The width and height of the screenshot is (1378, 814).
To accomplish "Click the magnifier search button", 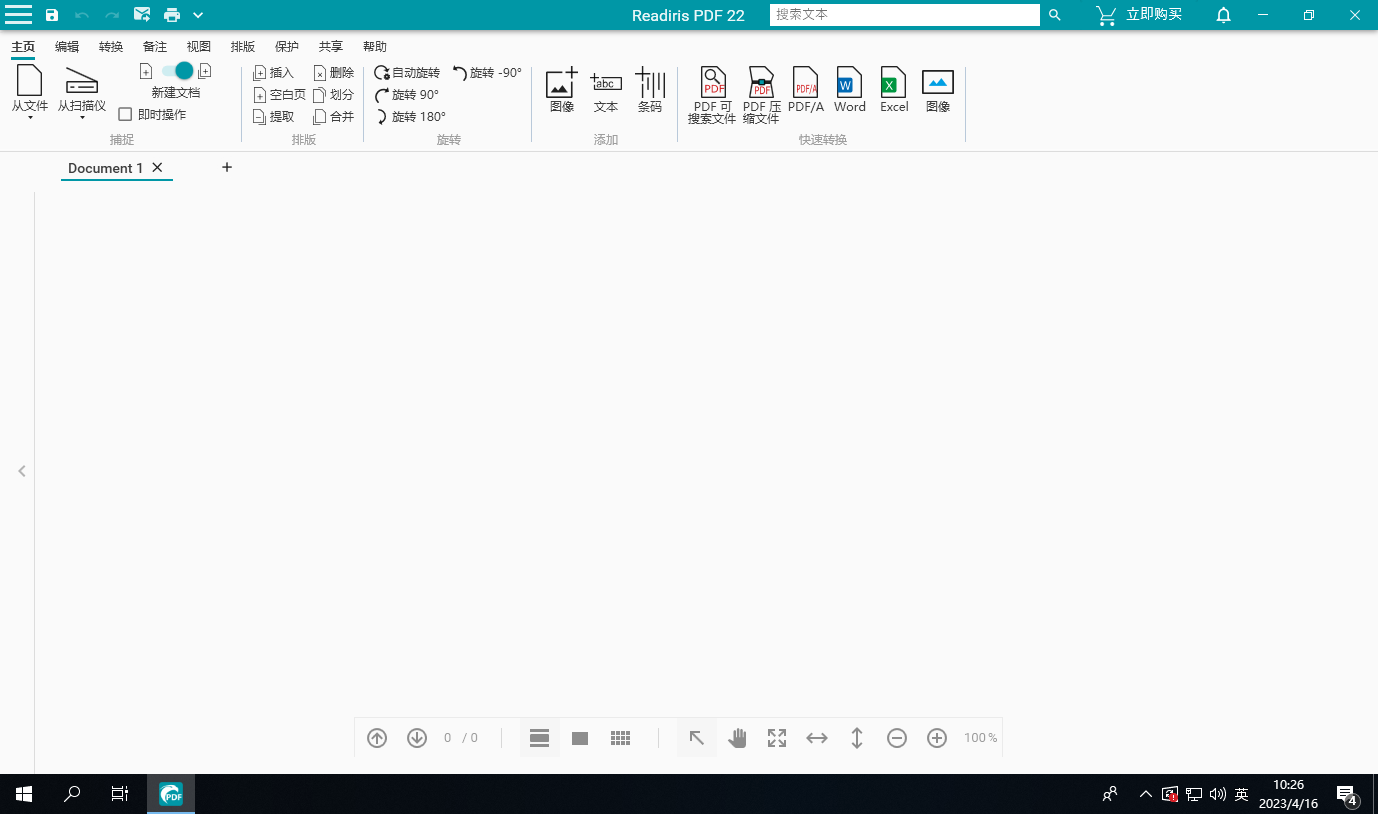I will pyautogui.click(x=1054, y=15).
